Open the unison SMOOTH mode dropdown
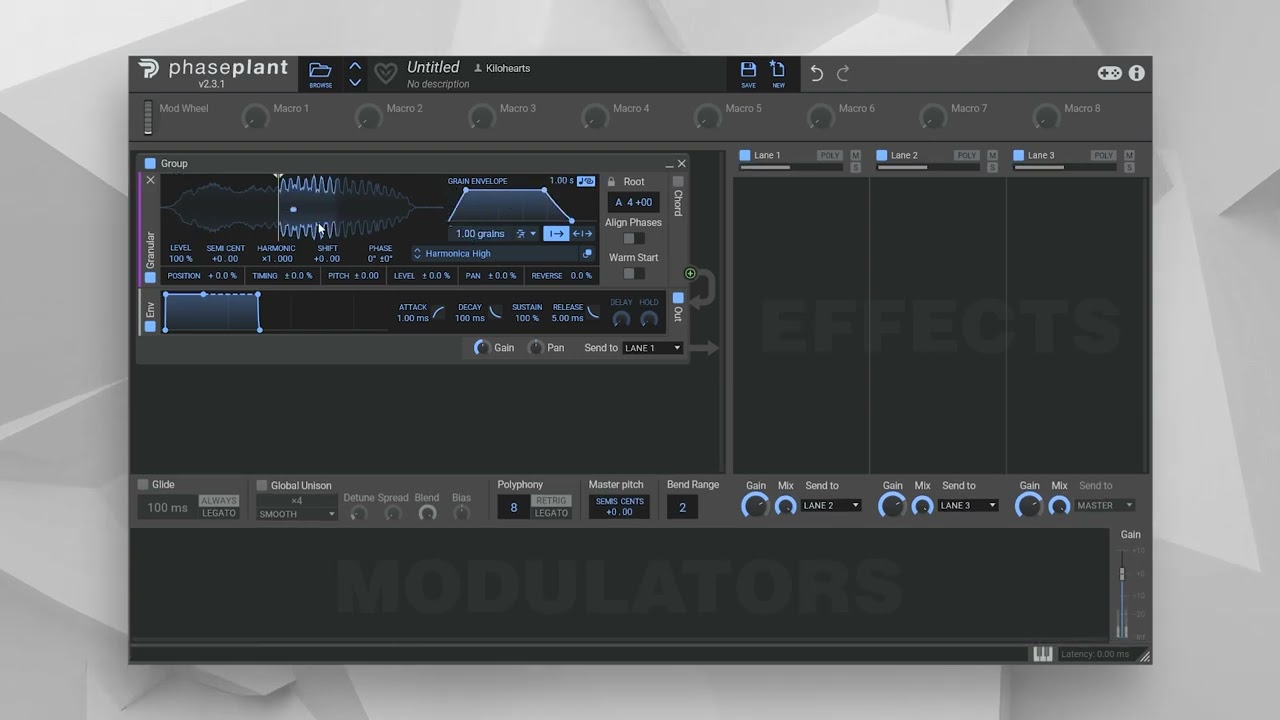Viewport: 1280px width, 720px height. pyautogui.click(x=297, y=514)
